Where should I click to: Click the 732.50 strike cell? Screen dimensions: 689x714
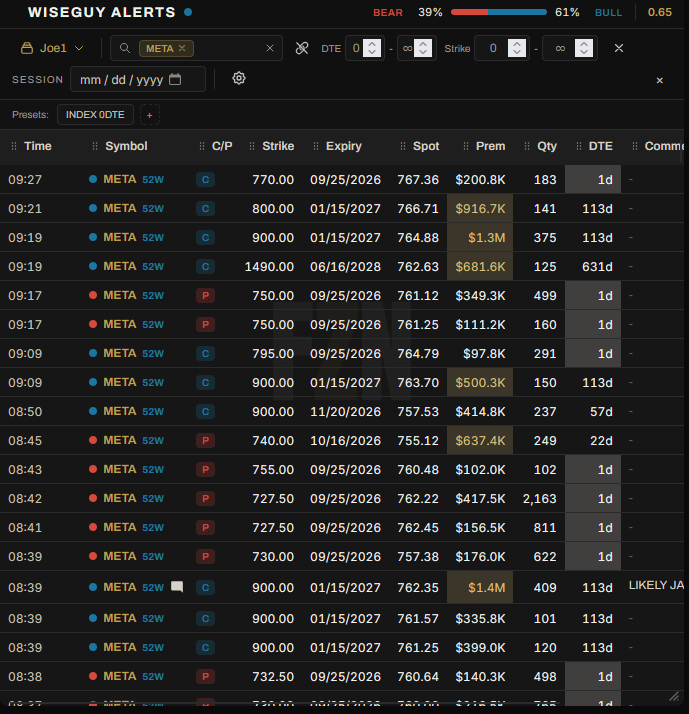pyautogui.click(x=273, y=677)
